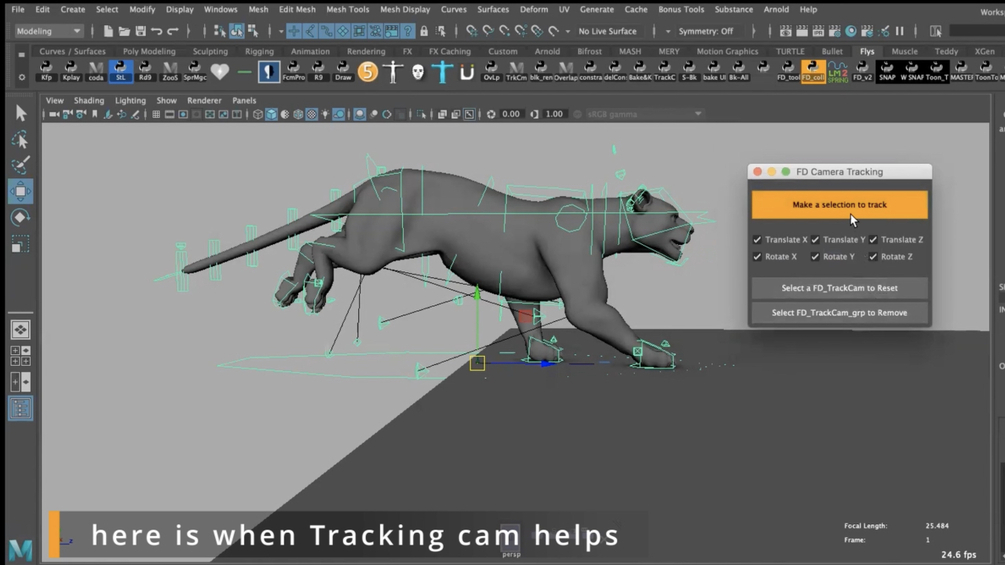Uncheck the Rotate Z checkbox

pos(873,256)
